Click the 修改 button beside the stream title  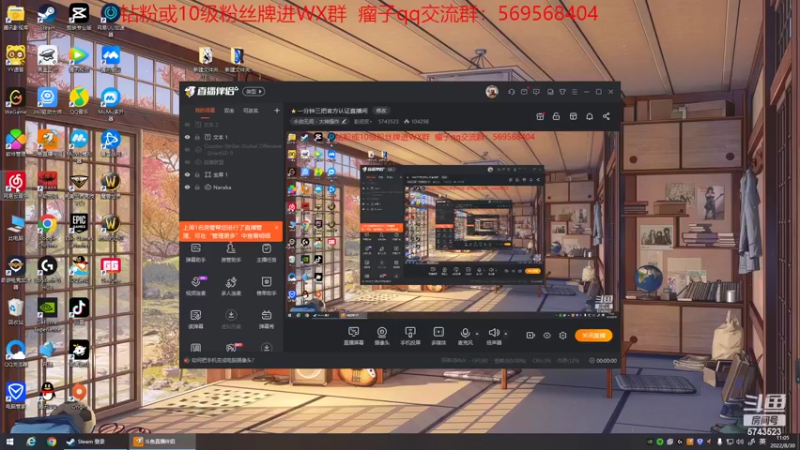[x=381, y=111]
